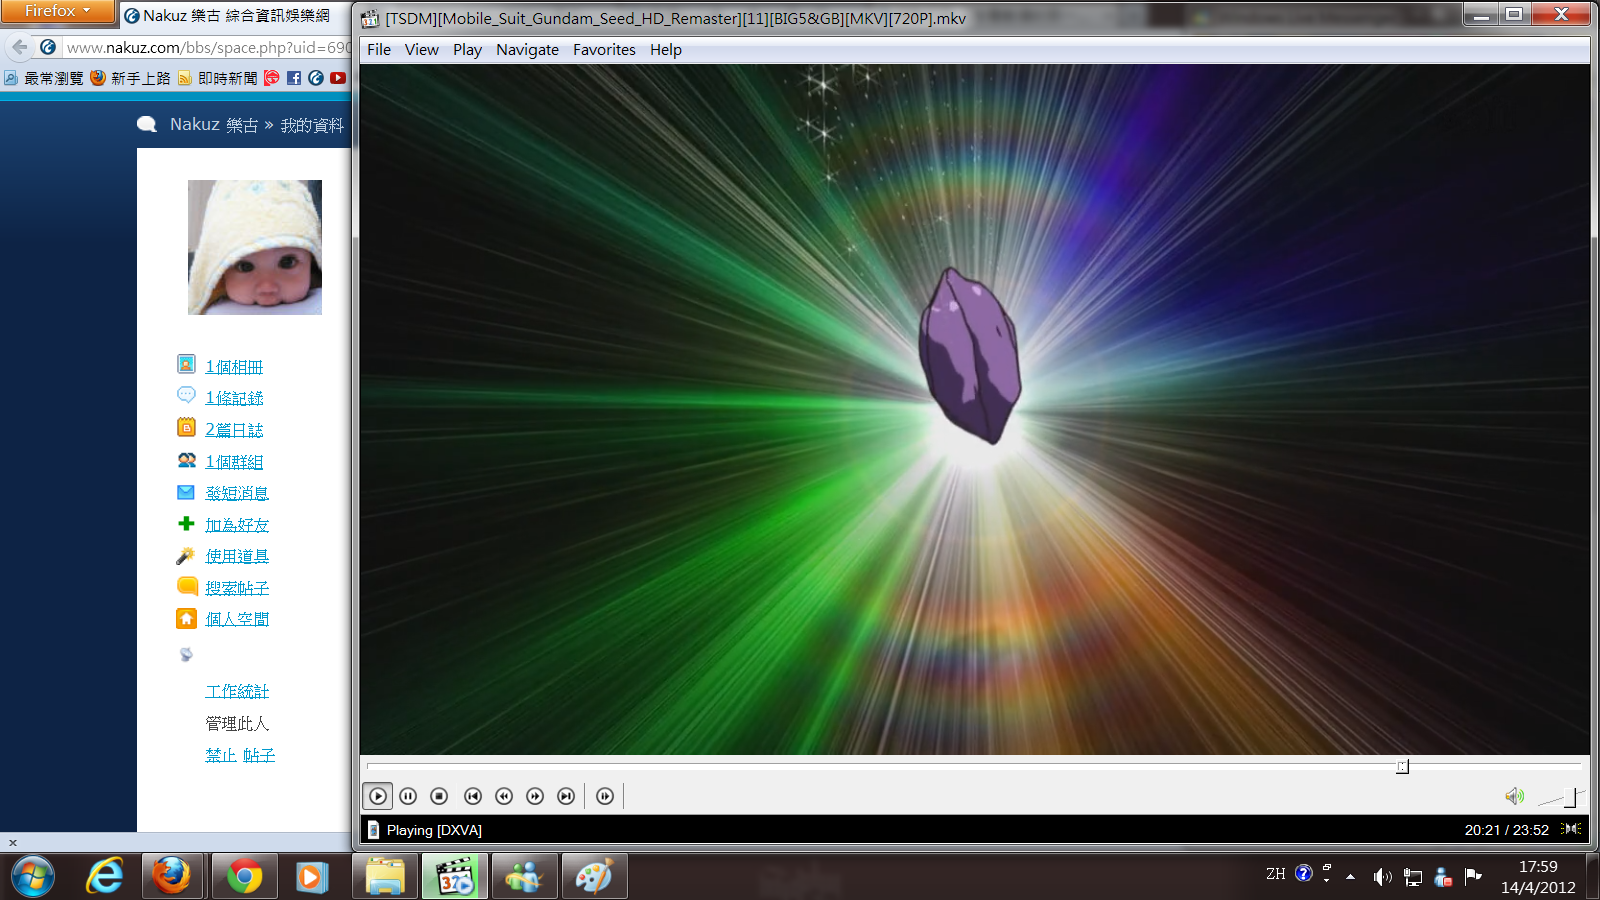Open the Navigate menu
Image resolution: width=1600 pixels, height=900 pixels.
click(527, 50)
